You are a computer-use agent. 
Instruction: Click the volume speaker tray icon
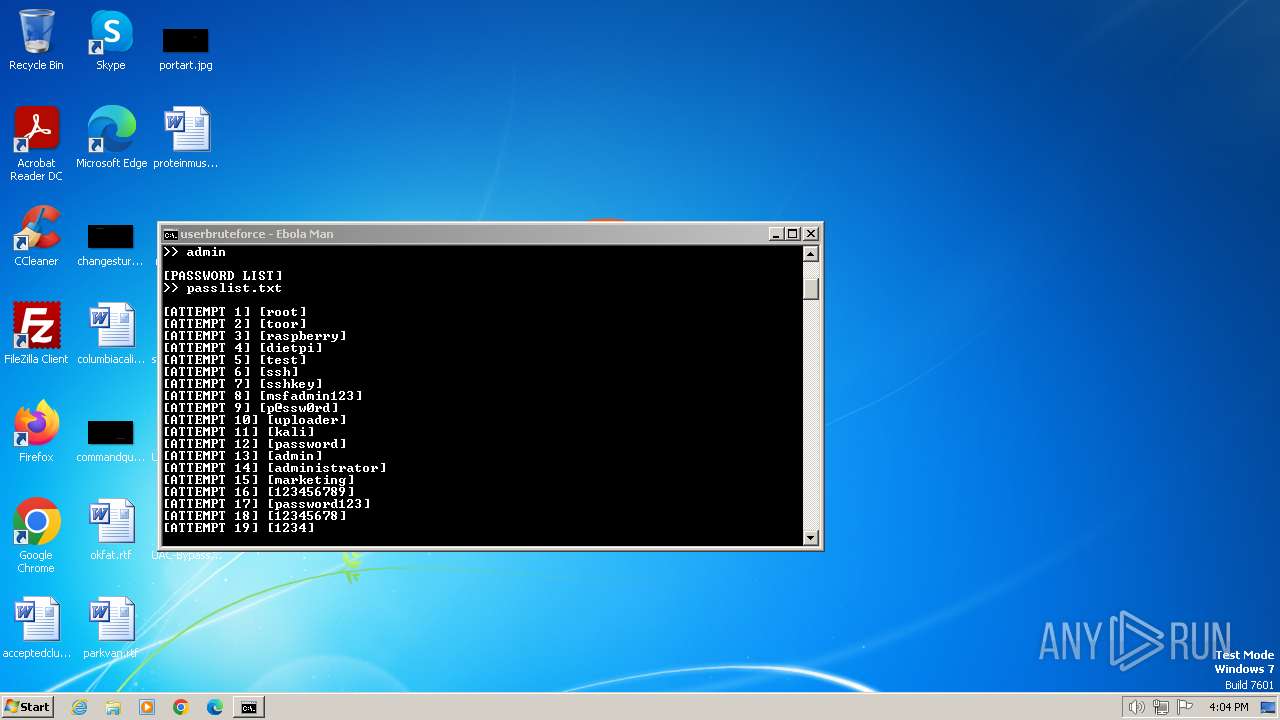[x=1136, y=707]
